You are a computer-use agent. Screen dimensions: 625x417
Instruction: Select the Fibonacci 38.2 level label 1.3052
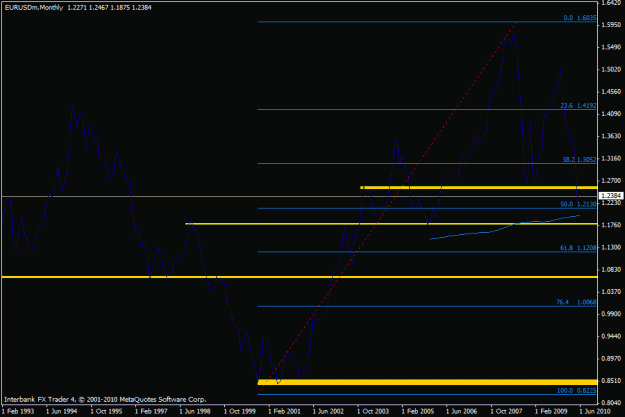coord(579,159)
